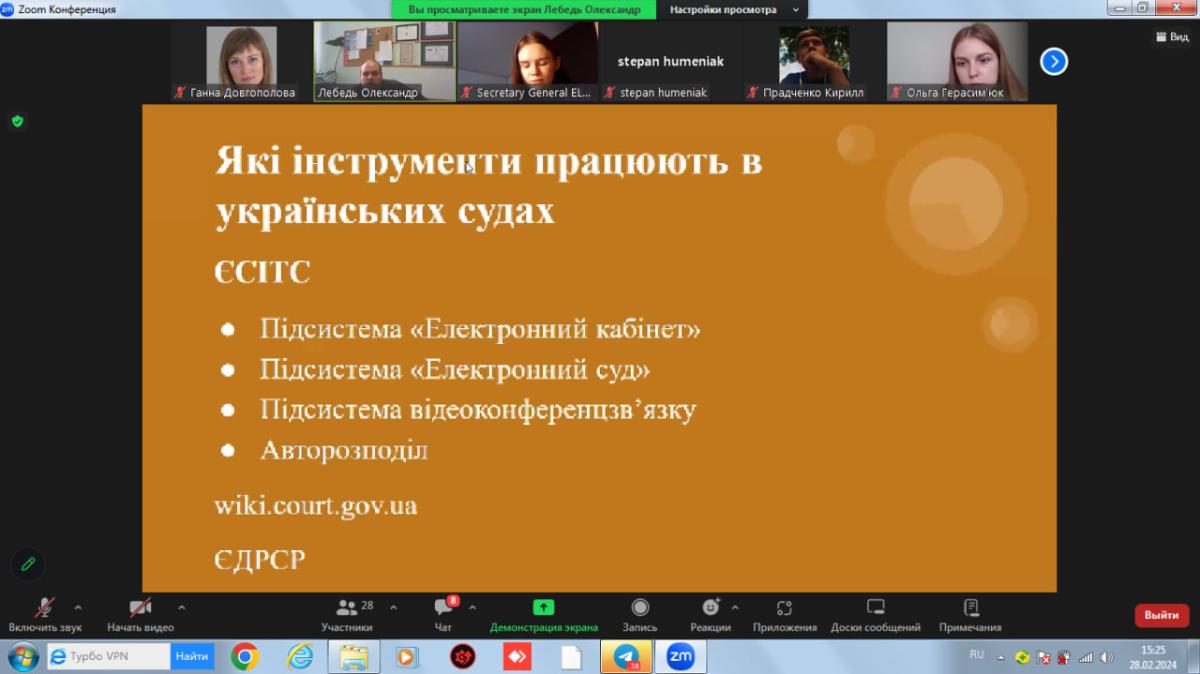Click the Запись record button
Image resolution: width=1200 pixels, height=674 pixels.
click(640, 614)
